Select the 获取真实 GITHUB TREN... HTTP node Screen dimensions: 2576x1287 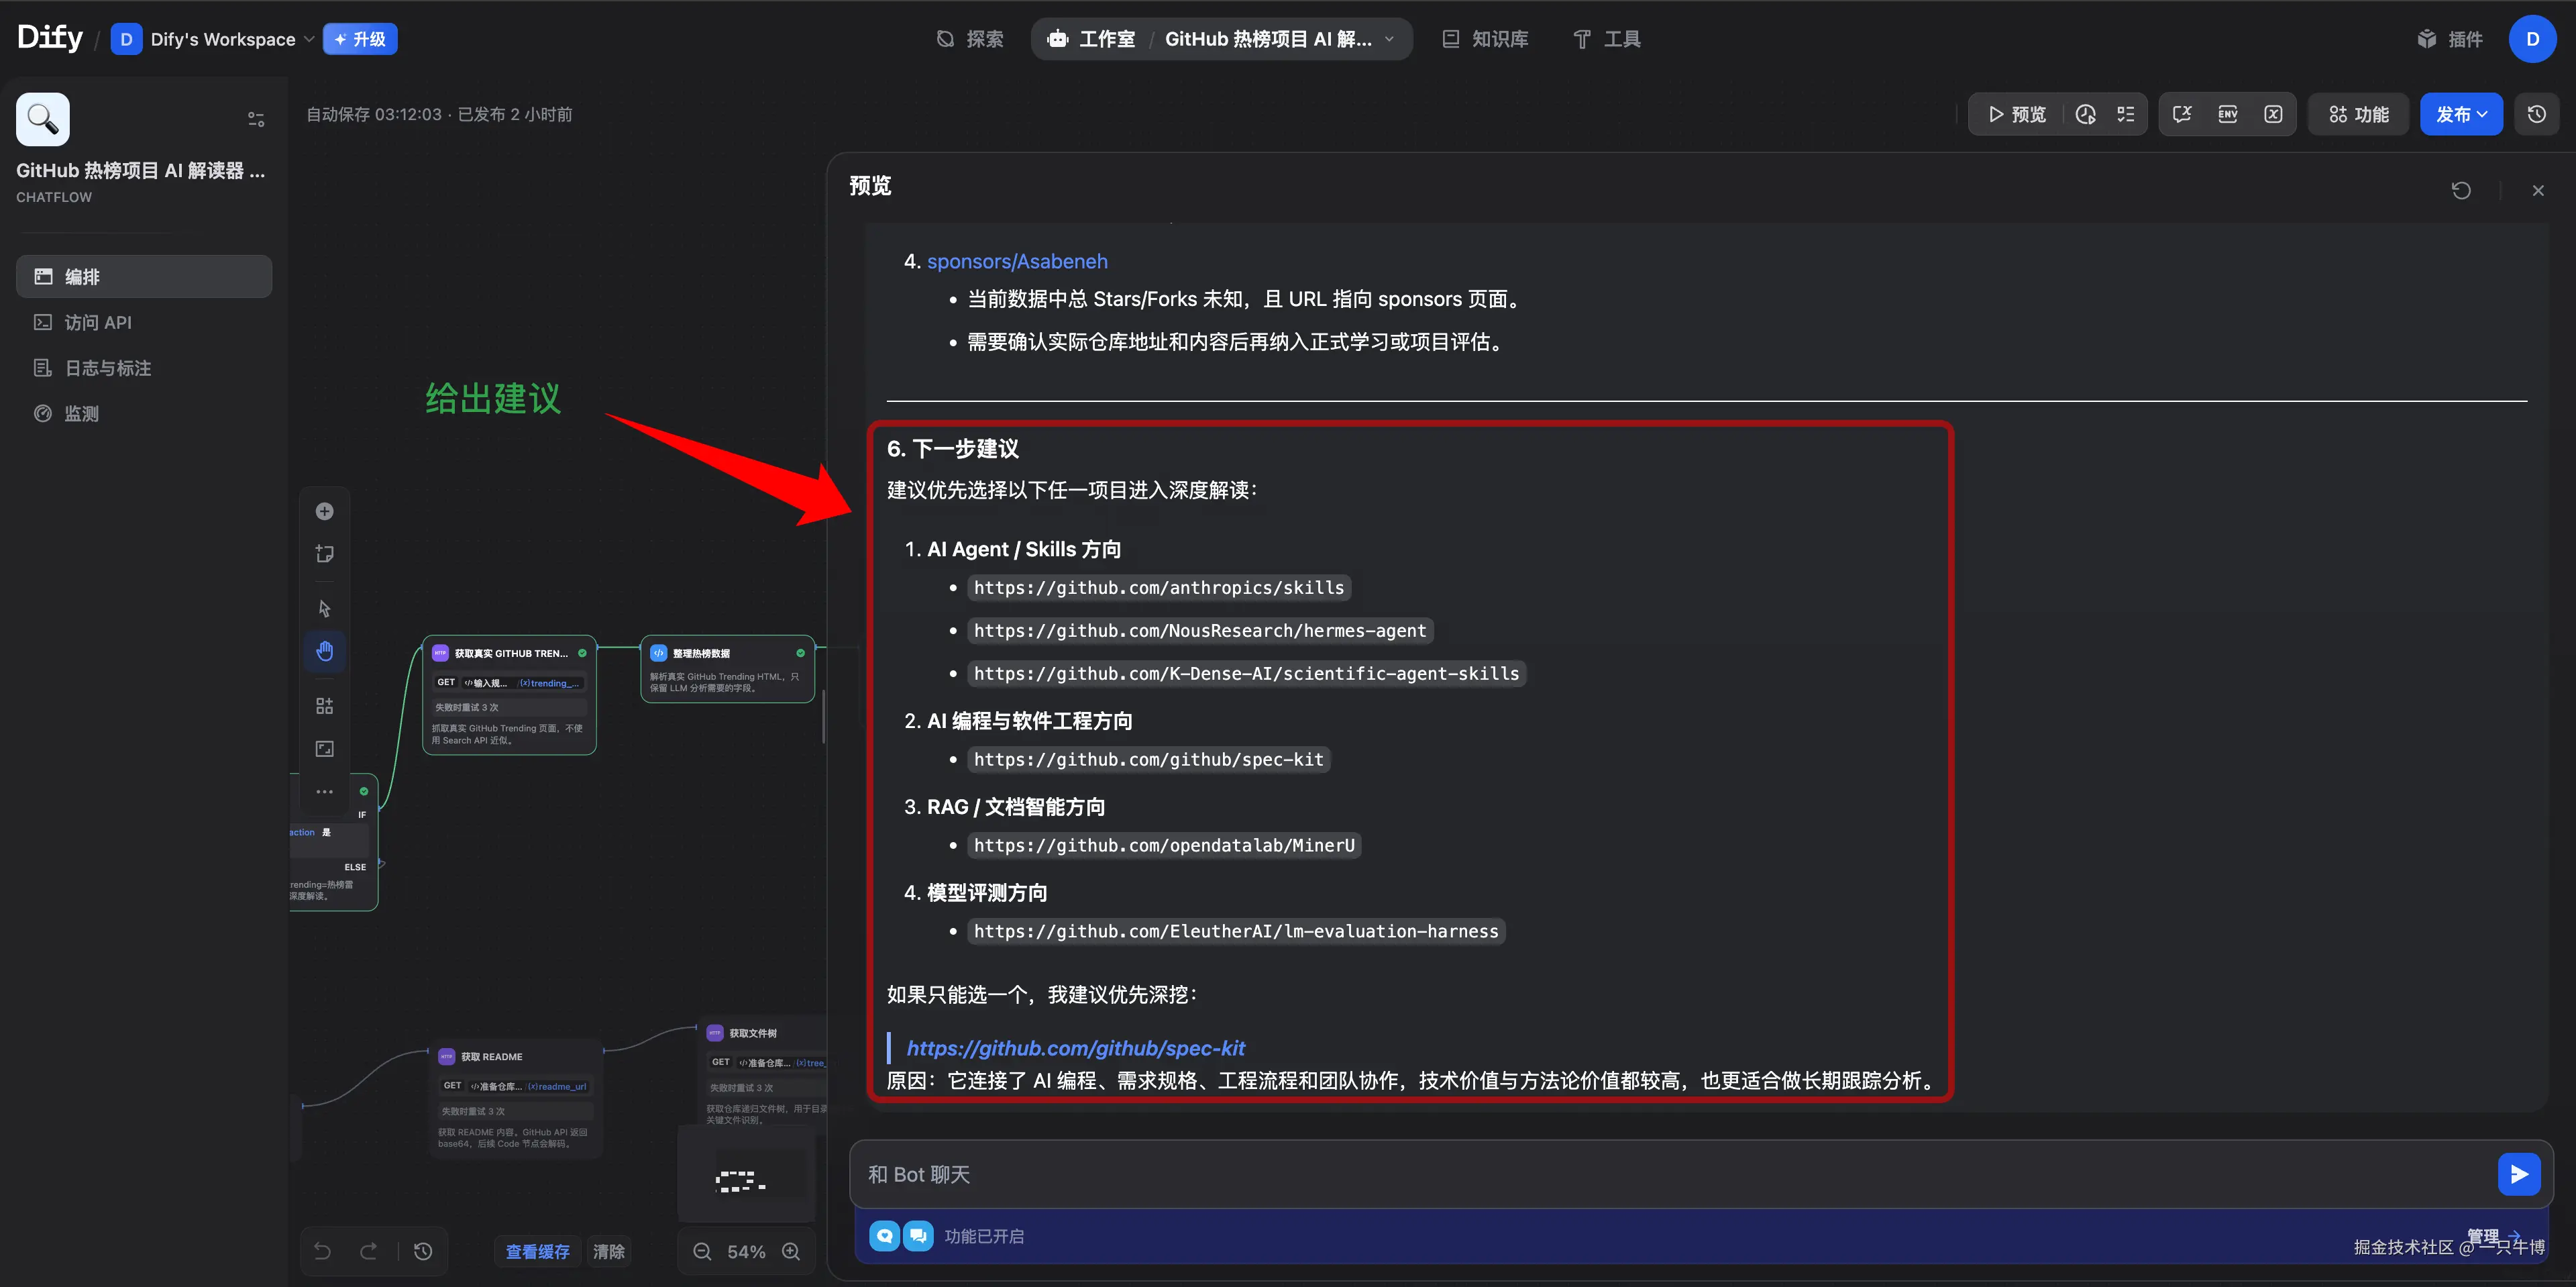(x=509, y=695)
